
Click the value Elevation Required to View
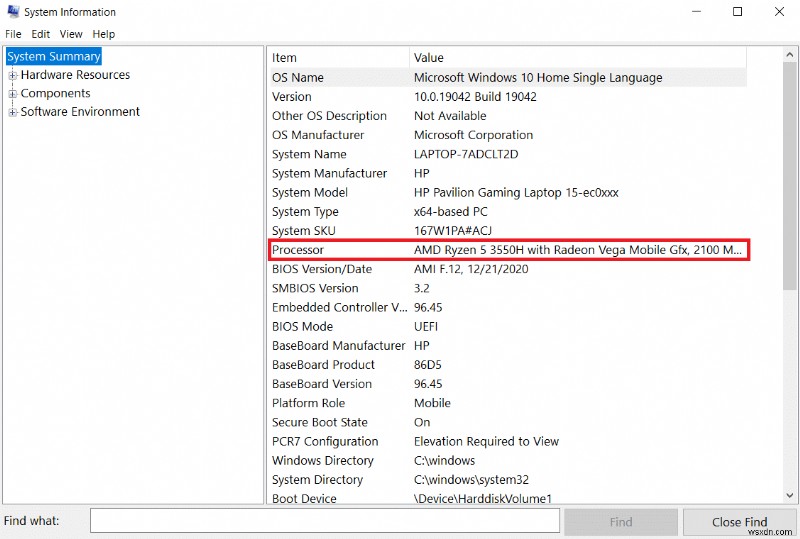(x=486, y=441)
